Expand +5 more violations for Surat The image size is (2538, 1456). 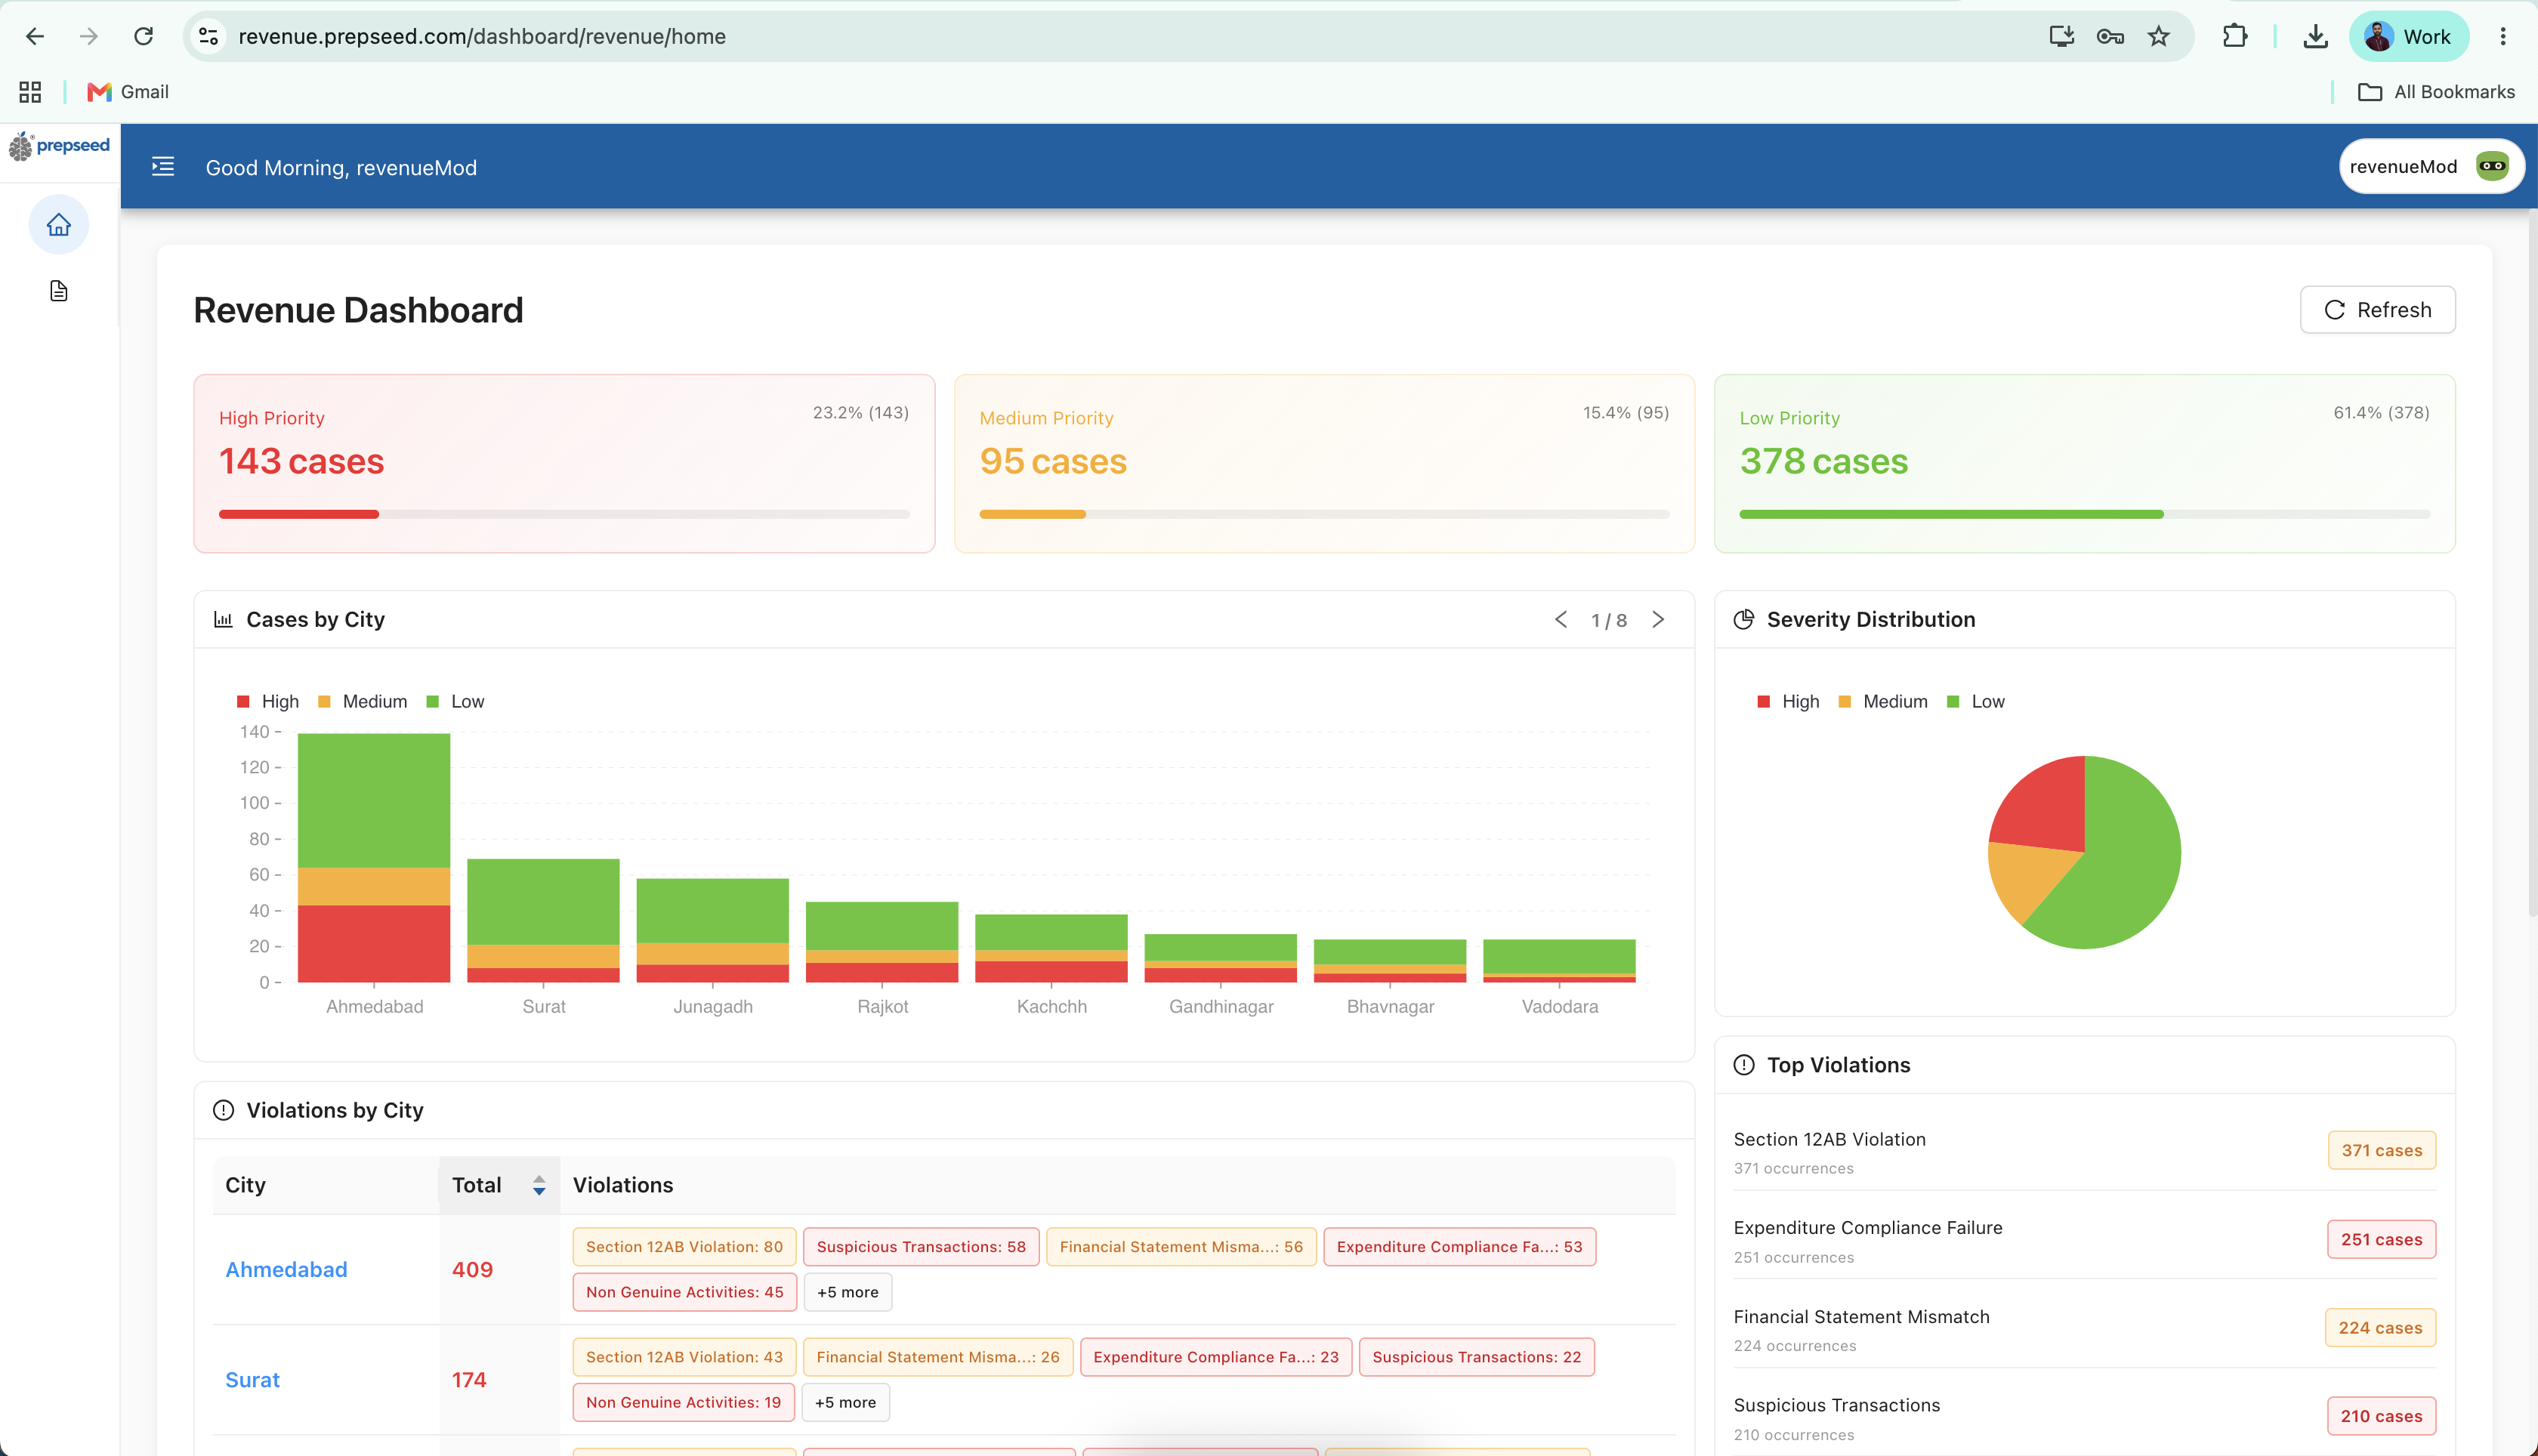coord(845,1402)
